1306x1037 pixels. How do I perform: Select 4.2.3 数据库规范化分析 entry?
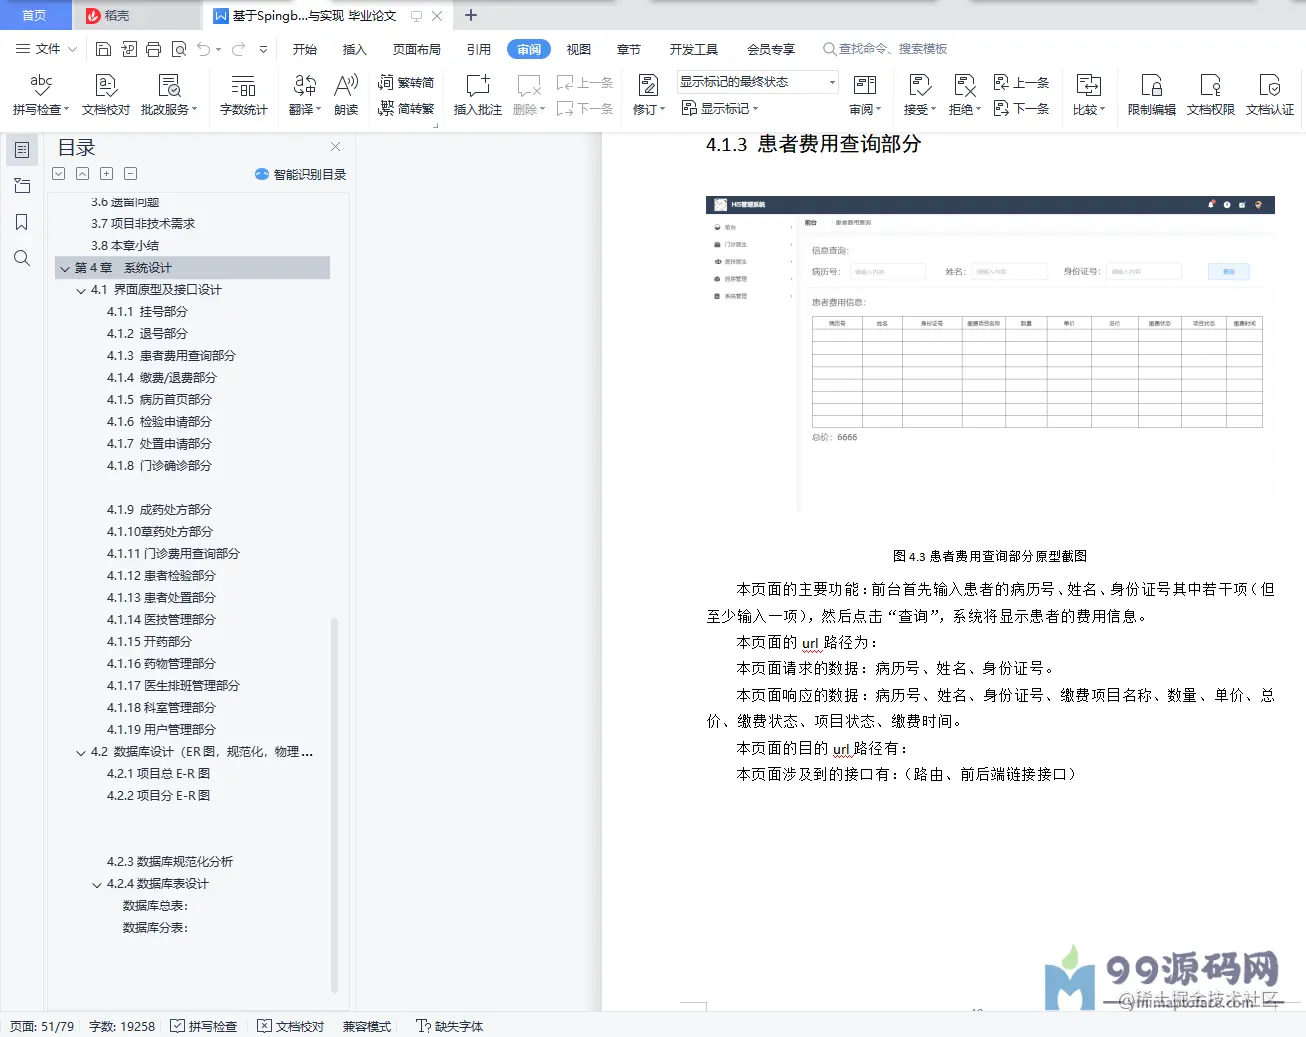click(170, 862)
